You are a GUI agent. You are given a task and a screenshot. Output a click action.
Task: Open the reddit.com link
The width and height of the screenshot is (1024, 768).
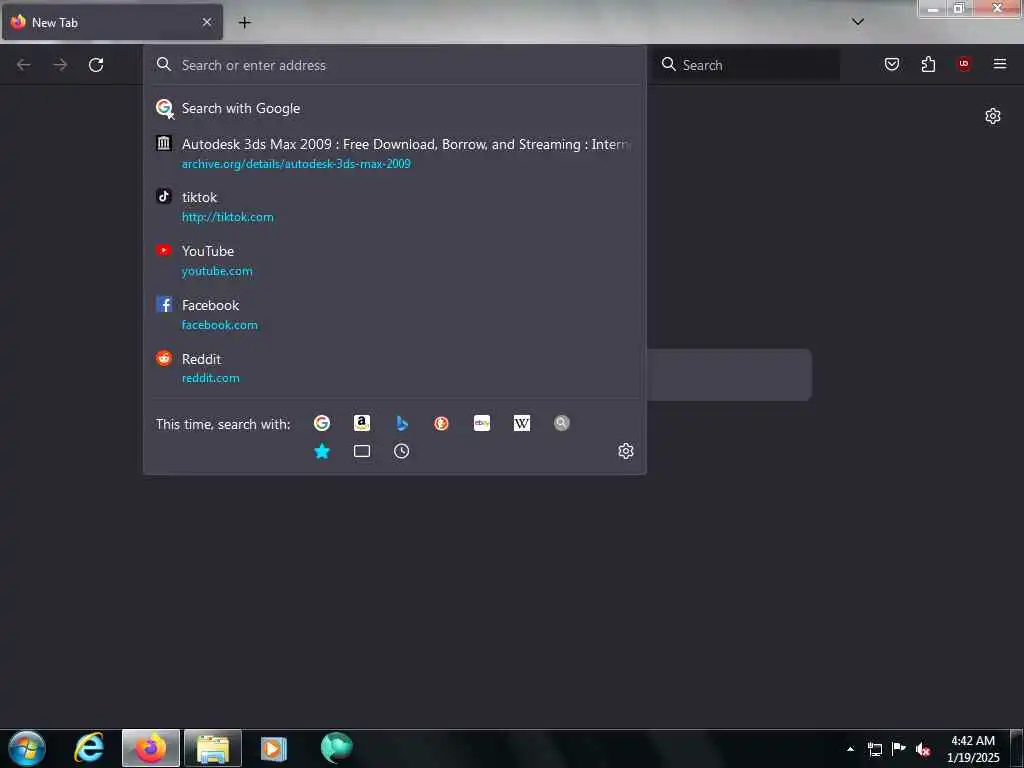click(210, 378)
